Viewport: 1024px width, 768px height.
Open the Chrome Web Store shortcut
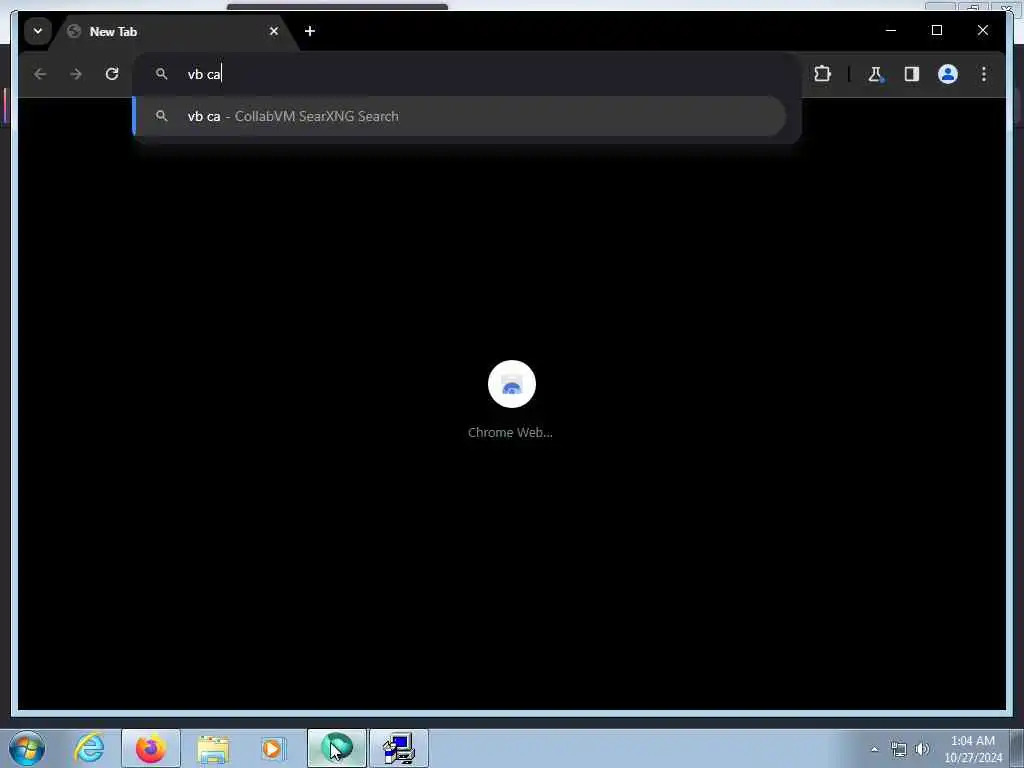511,384
